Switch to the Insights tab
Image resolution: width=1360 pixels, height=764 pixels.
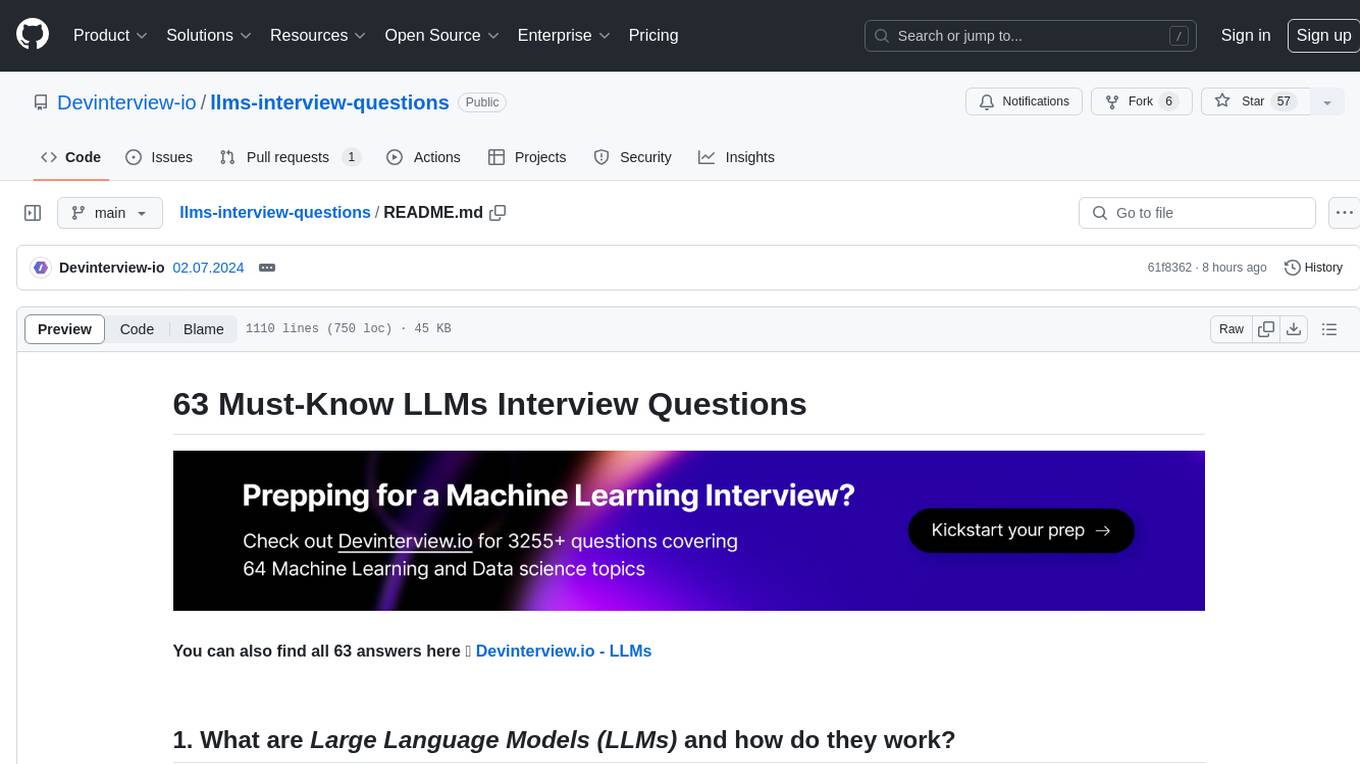(x=736, y=157)
